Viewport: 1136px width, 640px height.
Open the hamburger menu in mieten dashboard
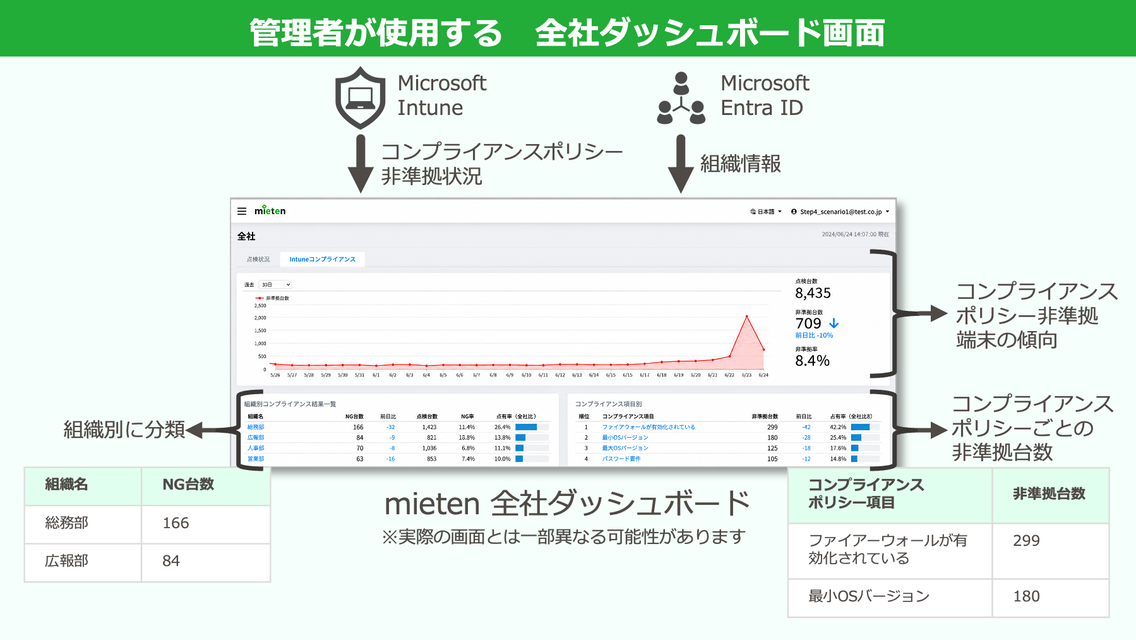(242, 211)
